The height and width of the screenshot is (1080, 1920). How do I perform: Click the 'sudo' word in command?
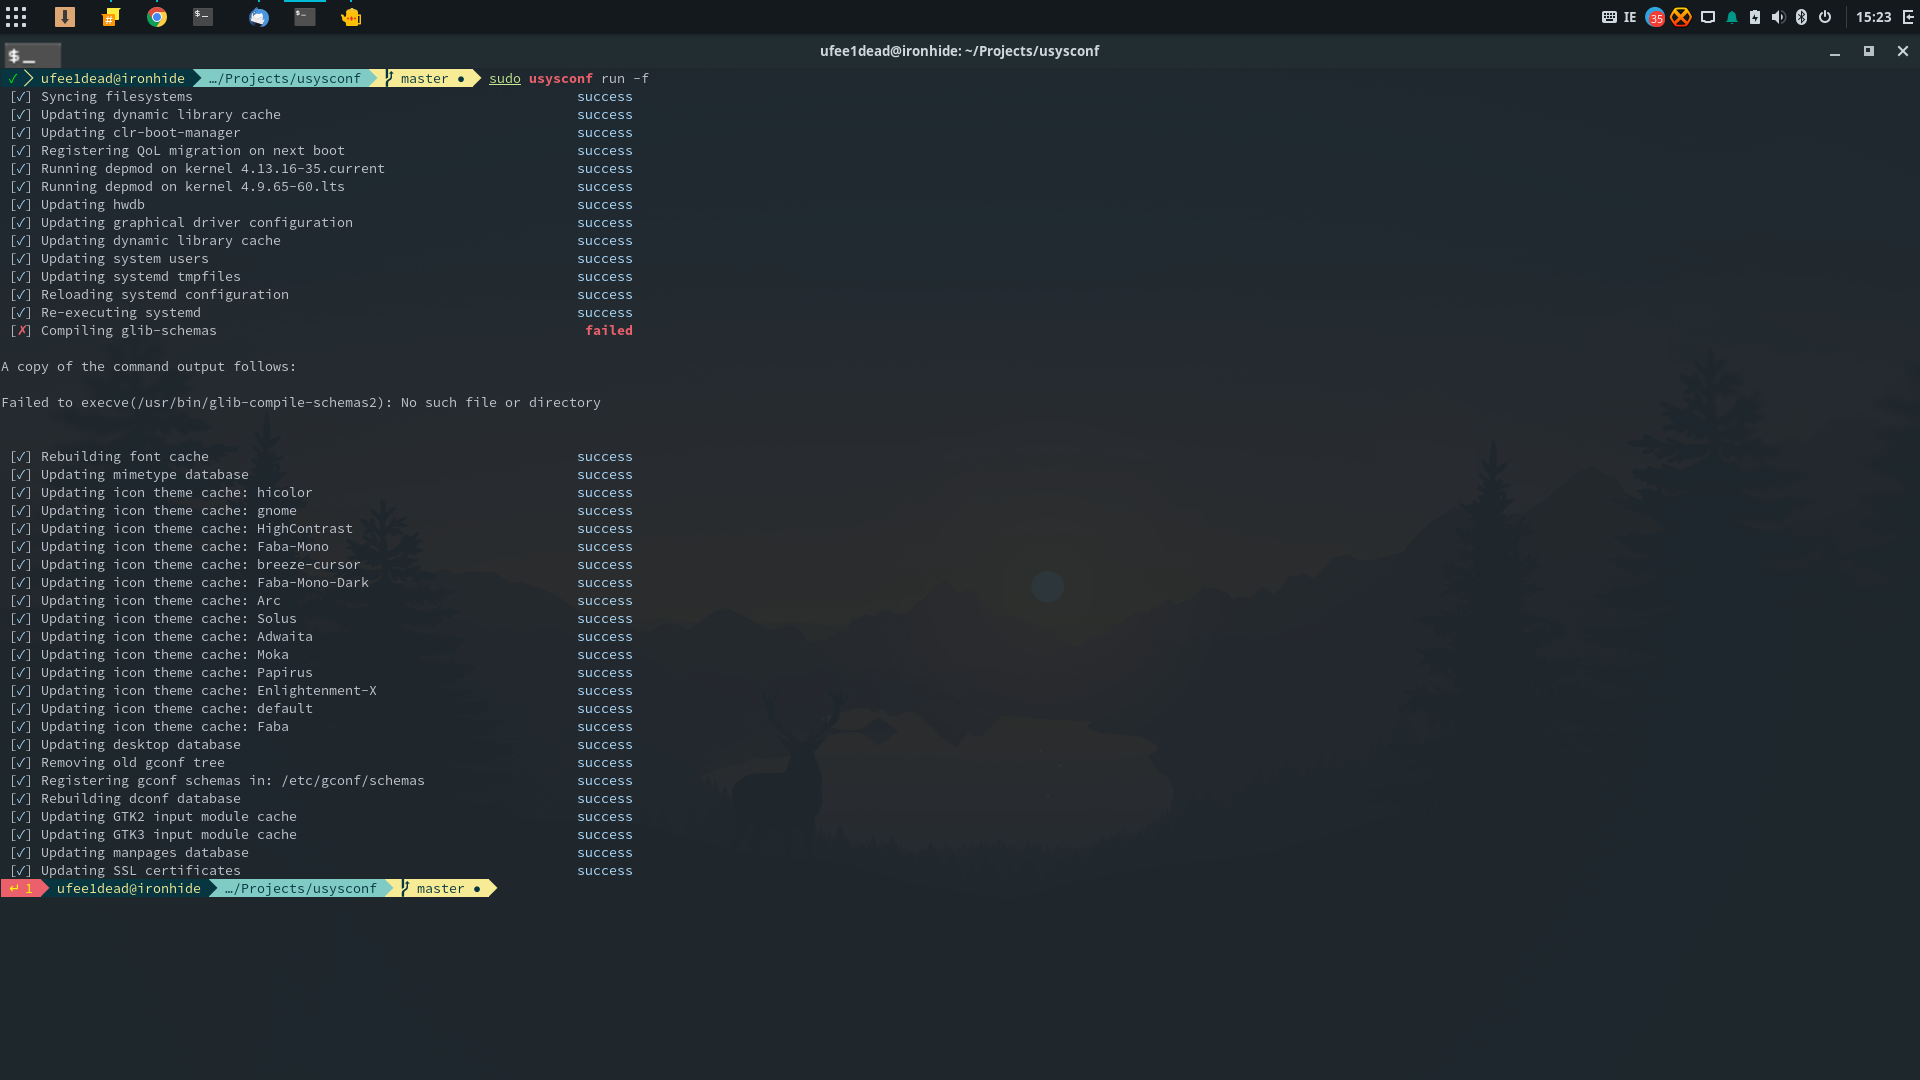(x=505, y=78)
